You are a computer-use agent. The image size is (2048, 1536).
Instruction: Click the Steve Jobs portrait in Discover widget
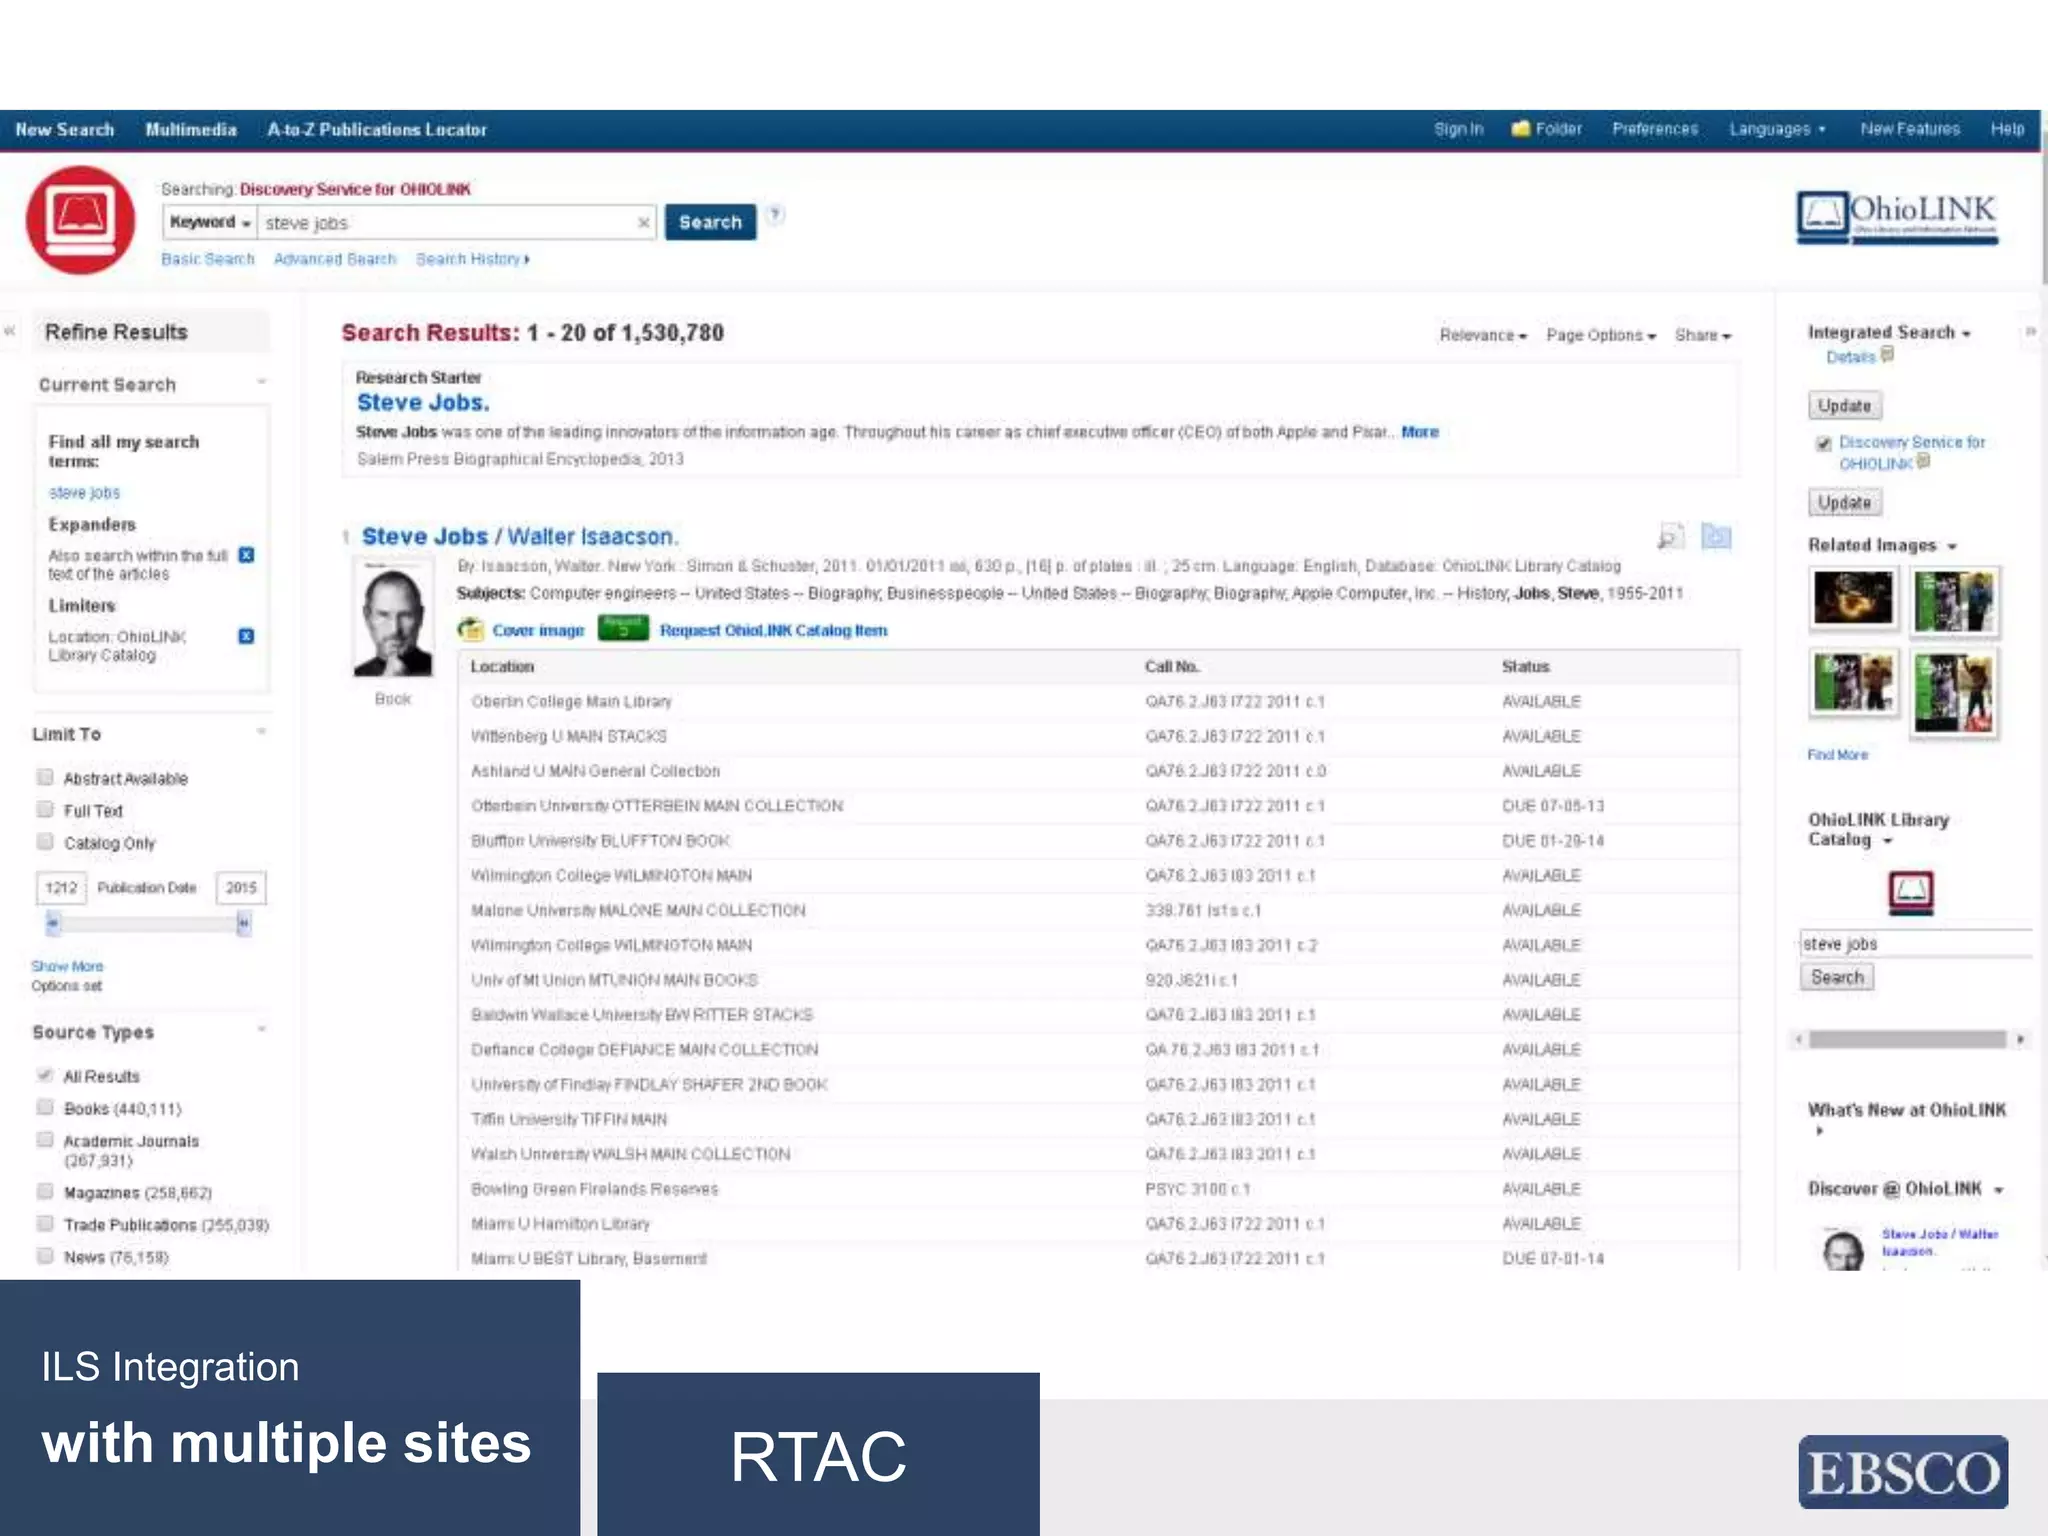pos(1842,1248)
